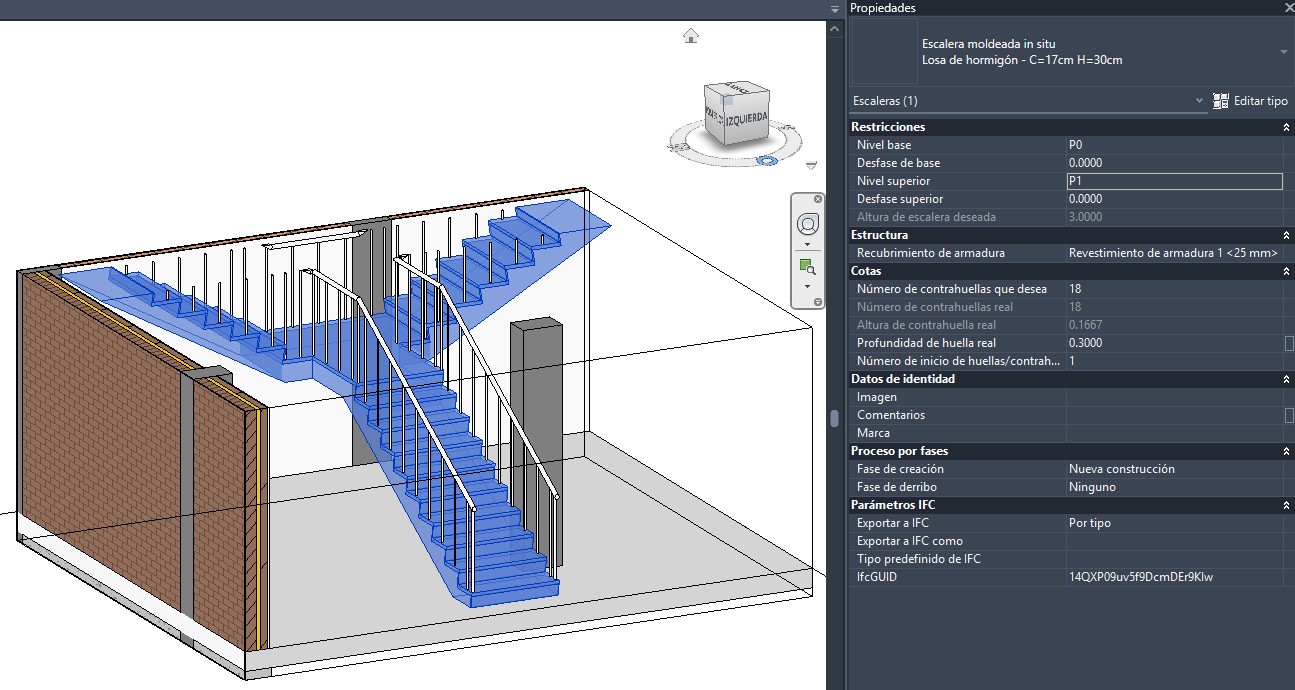Screen dimensions: 1295x690
Task: Open the Steering Wheel navigation tool
Action: [x=808, y=223]
